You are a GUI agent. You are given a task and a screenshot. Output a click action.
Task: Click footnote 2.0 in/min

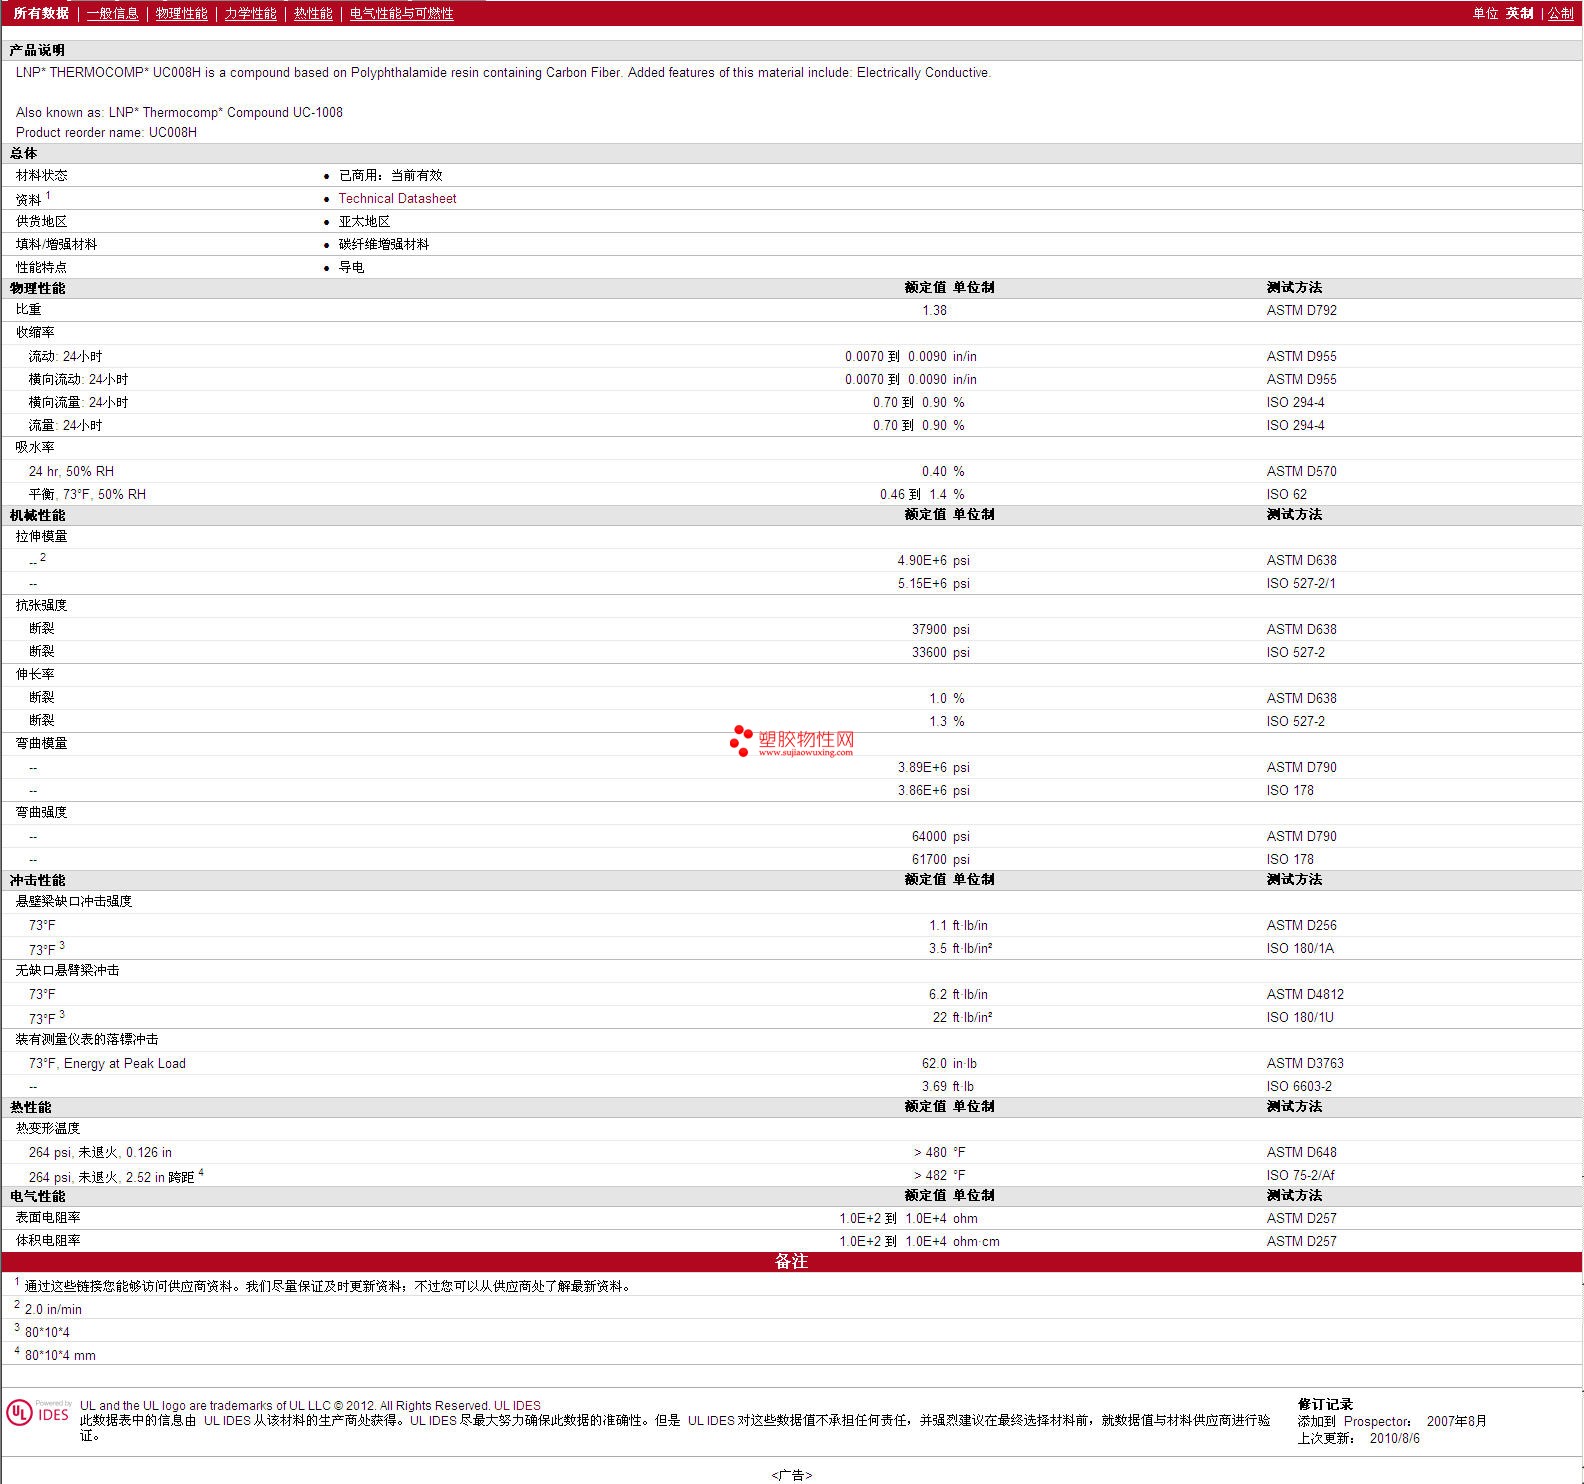click(x=53, y=1309)
